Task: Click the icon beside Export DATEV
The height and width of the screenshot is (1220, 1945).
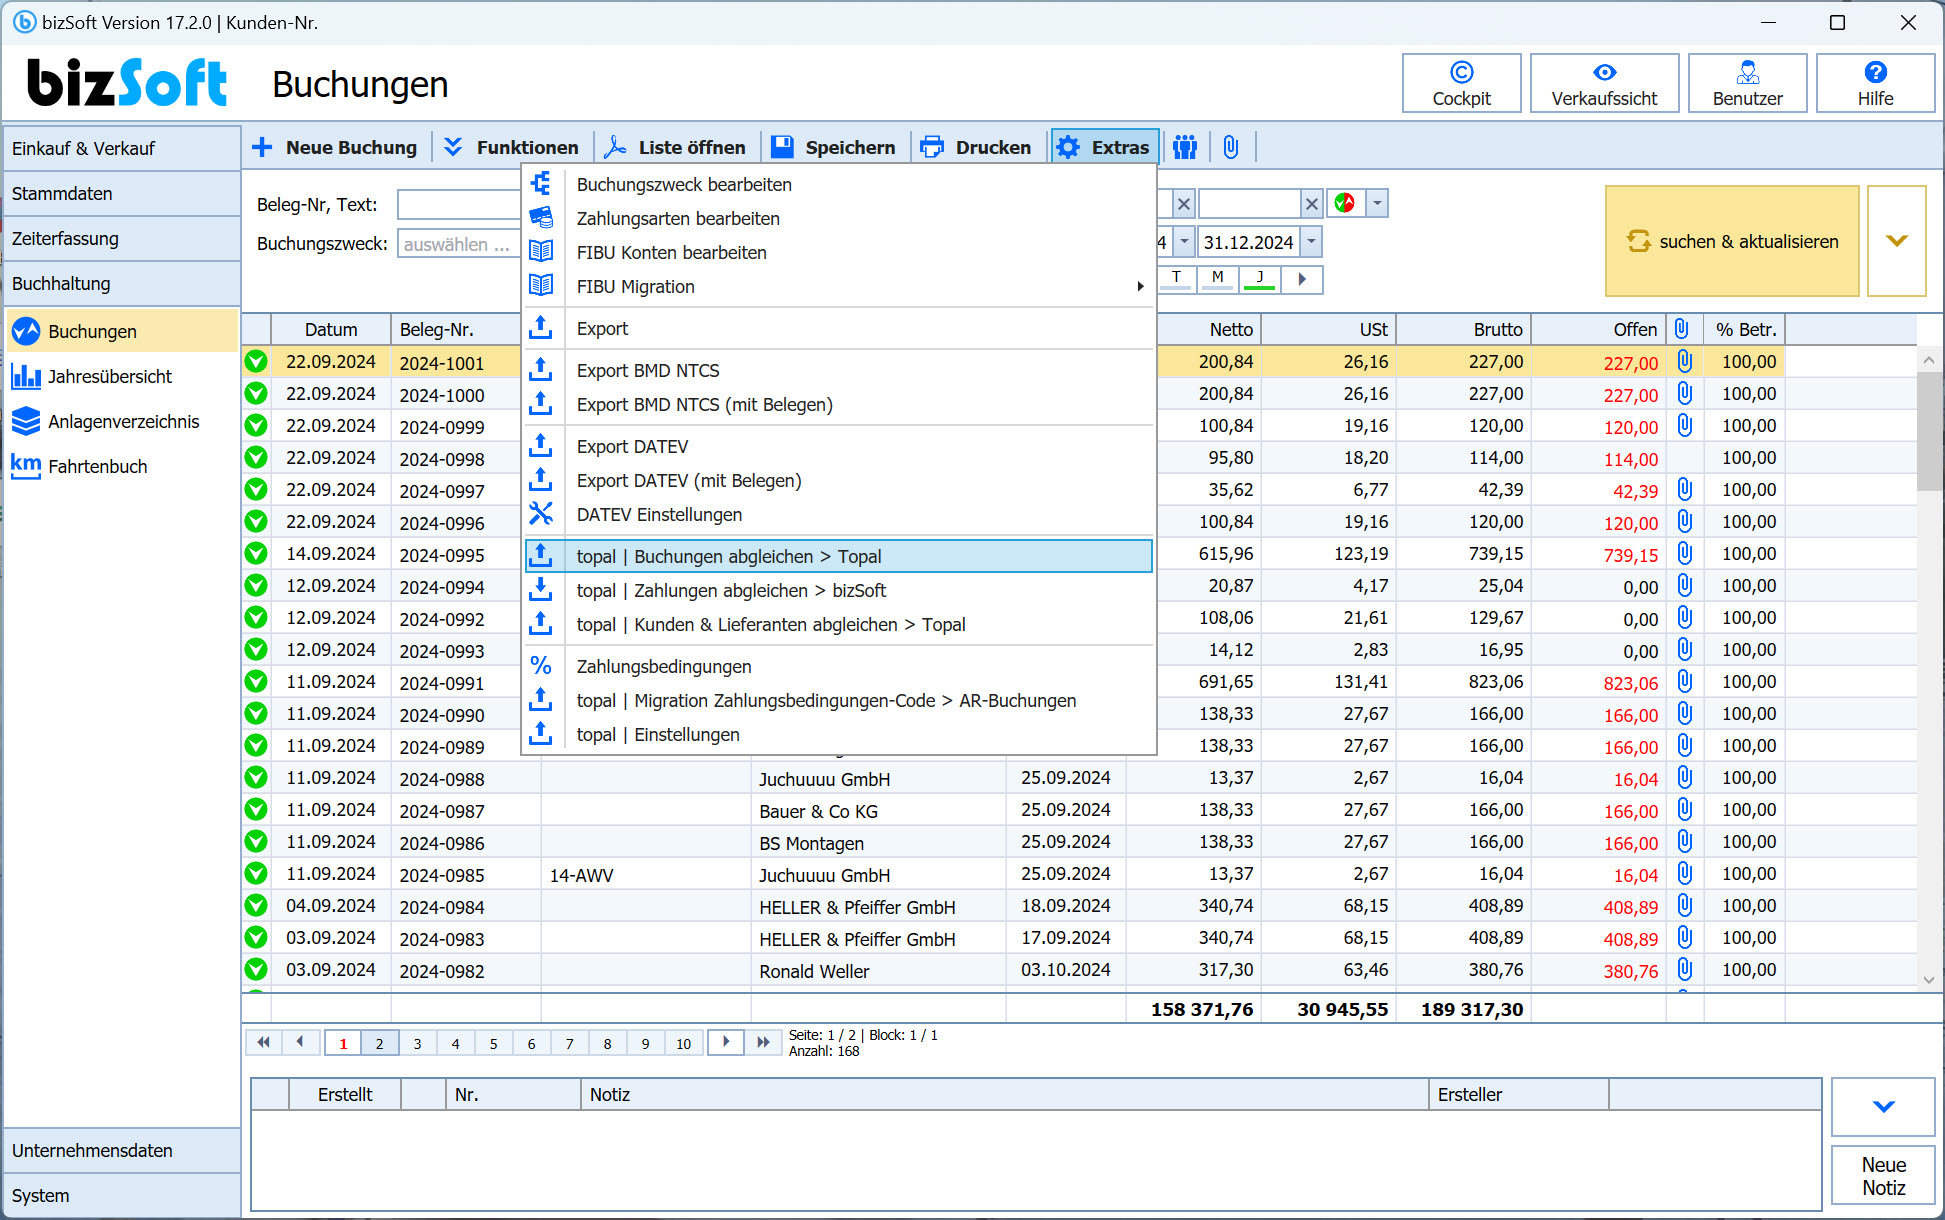Action: pyautogui.click(x=541, y=445)
